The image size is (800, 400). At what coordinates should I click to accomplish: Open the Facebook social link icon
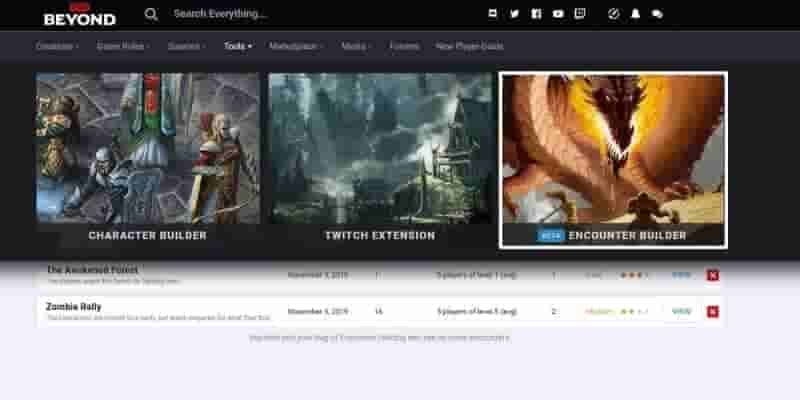[x=536, y=14]
